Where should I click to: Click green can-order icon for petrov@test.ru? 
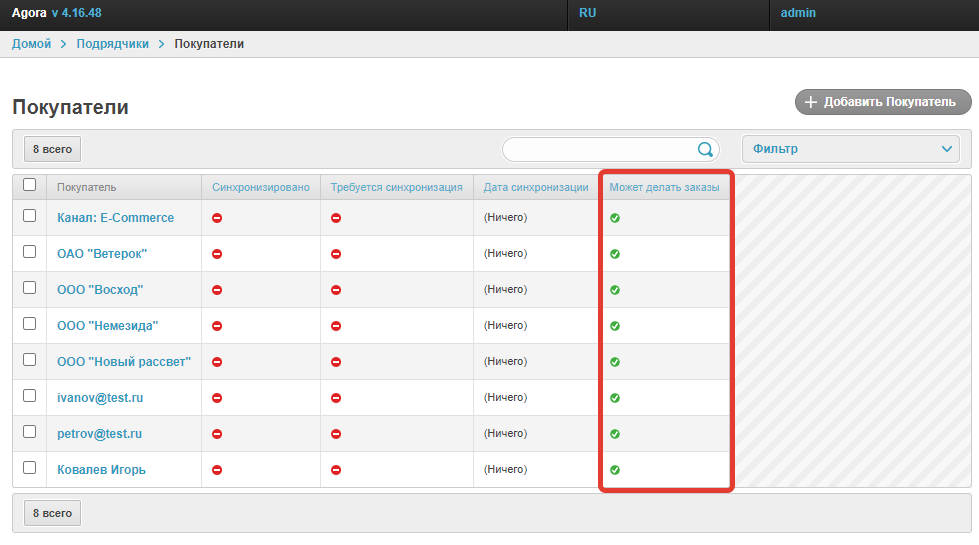point(615,434)
